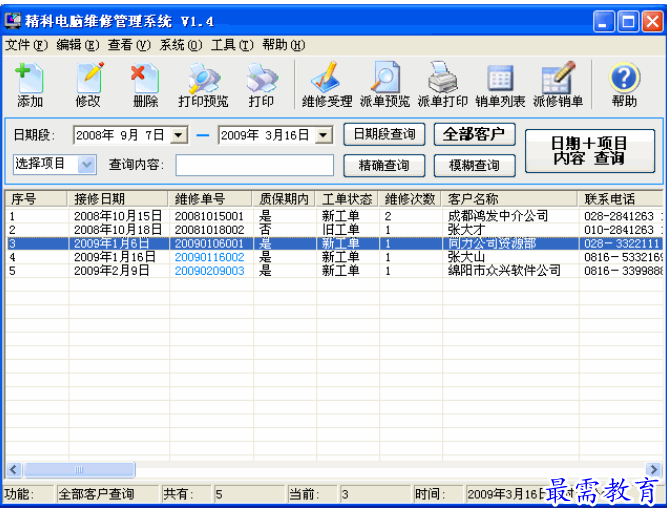The image size is (667, 522).
Task: Sort by 接修日期 column header
Action: tap(118, 199)
